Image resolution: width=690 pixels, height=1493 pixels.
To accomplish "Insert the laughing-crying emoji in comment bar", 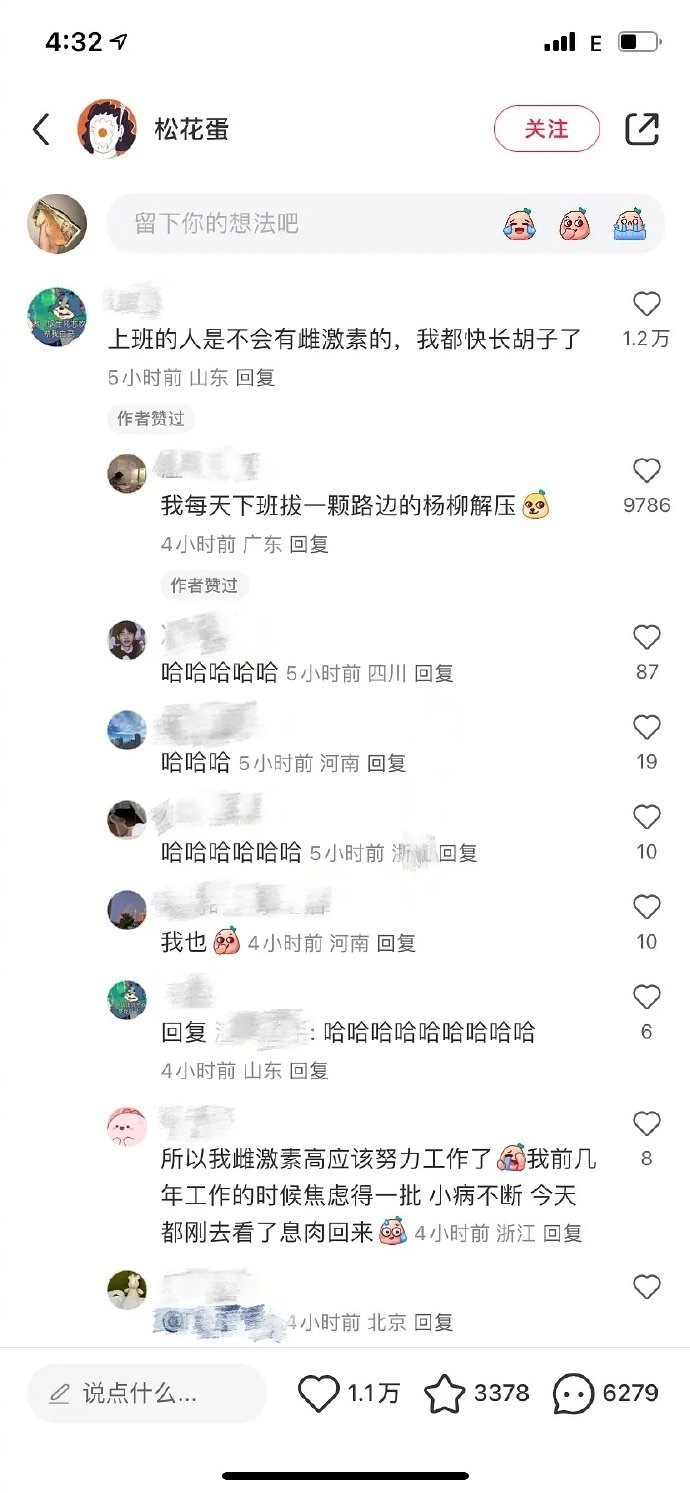I will (518, 223).
